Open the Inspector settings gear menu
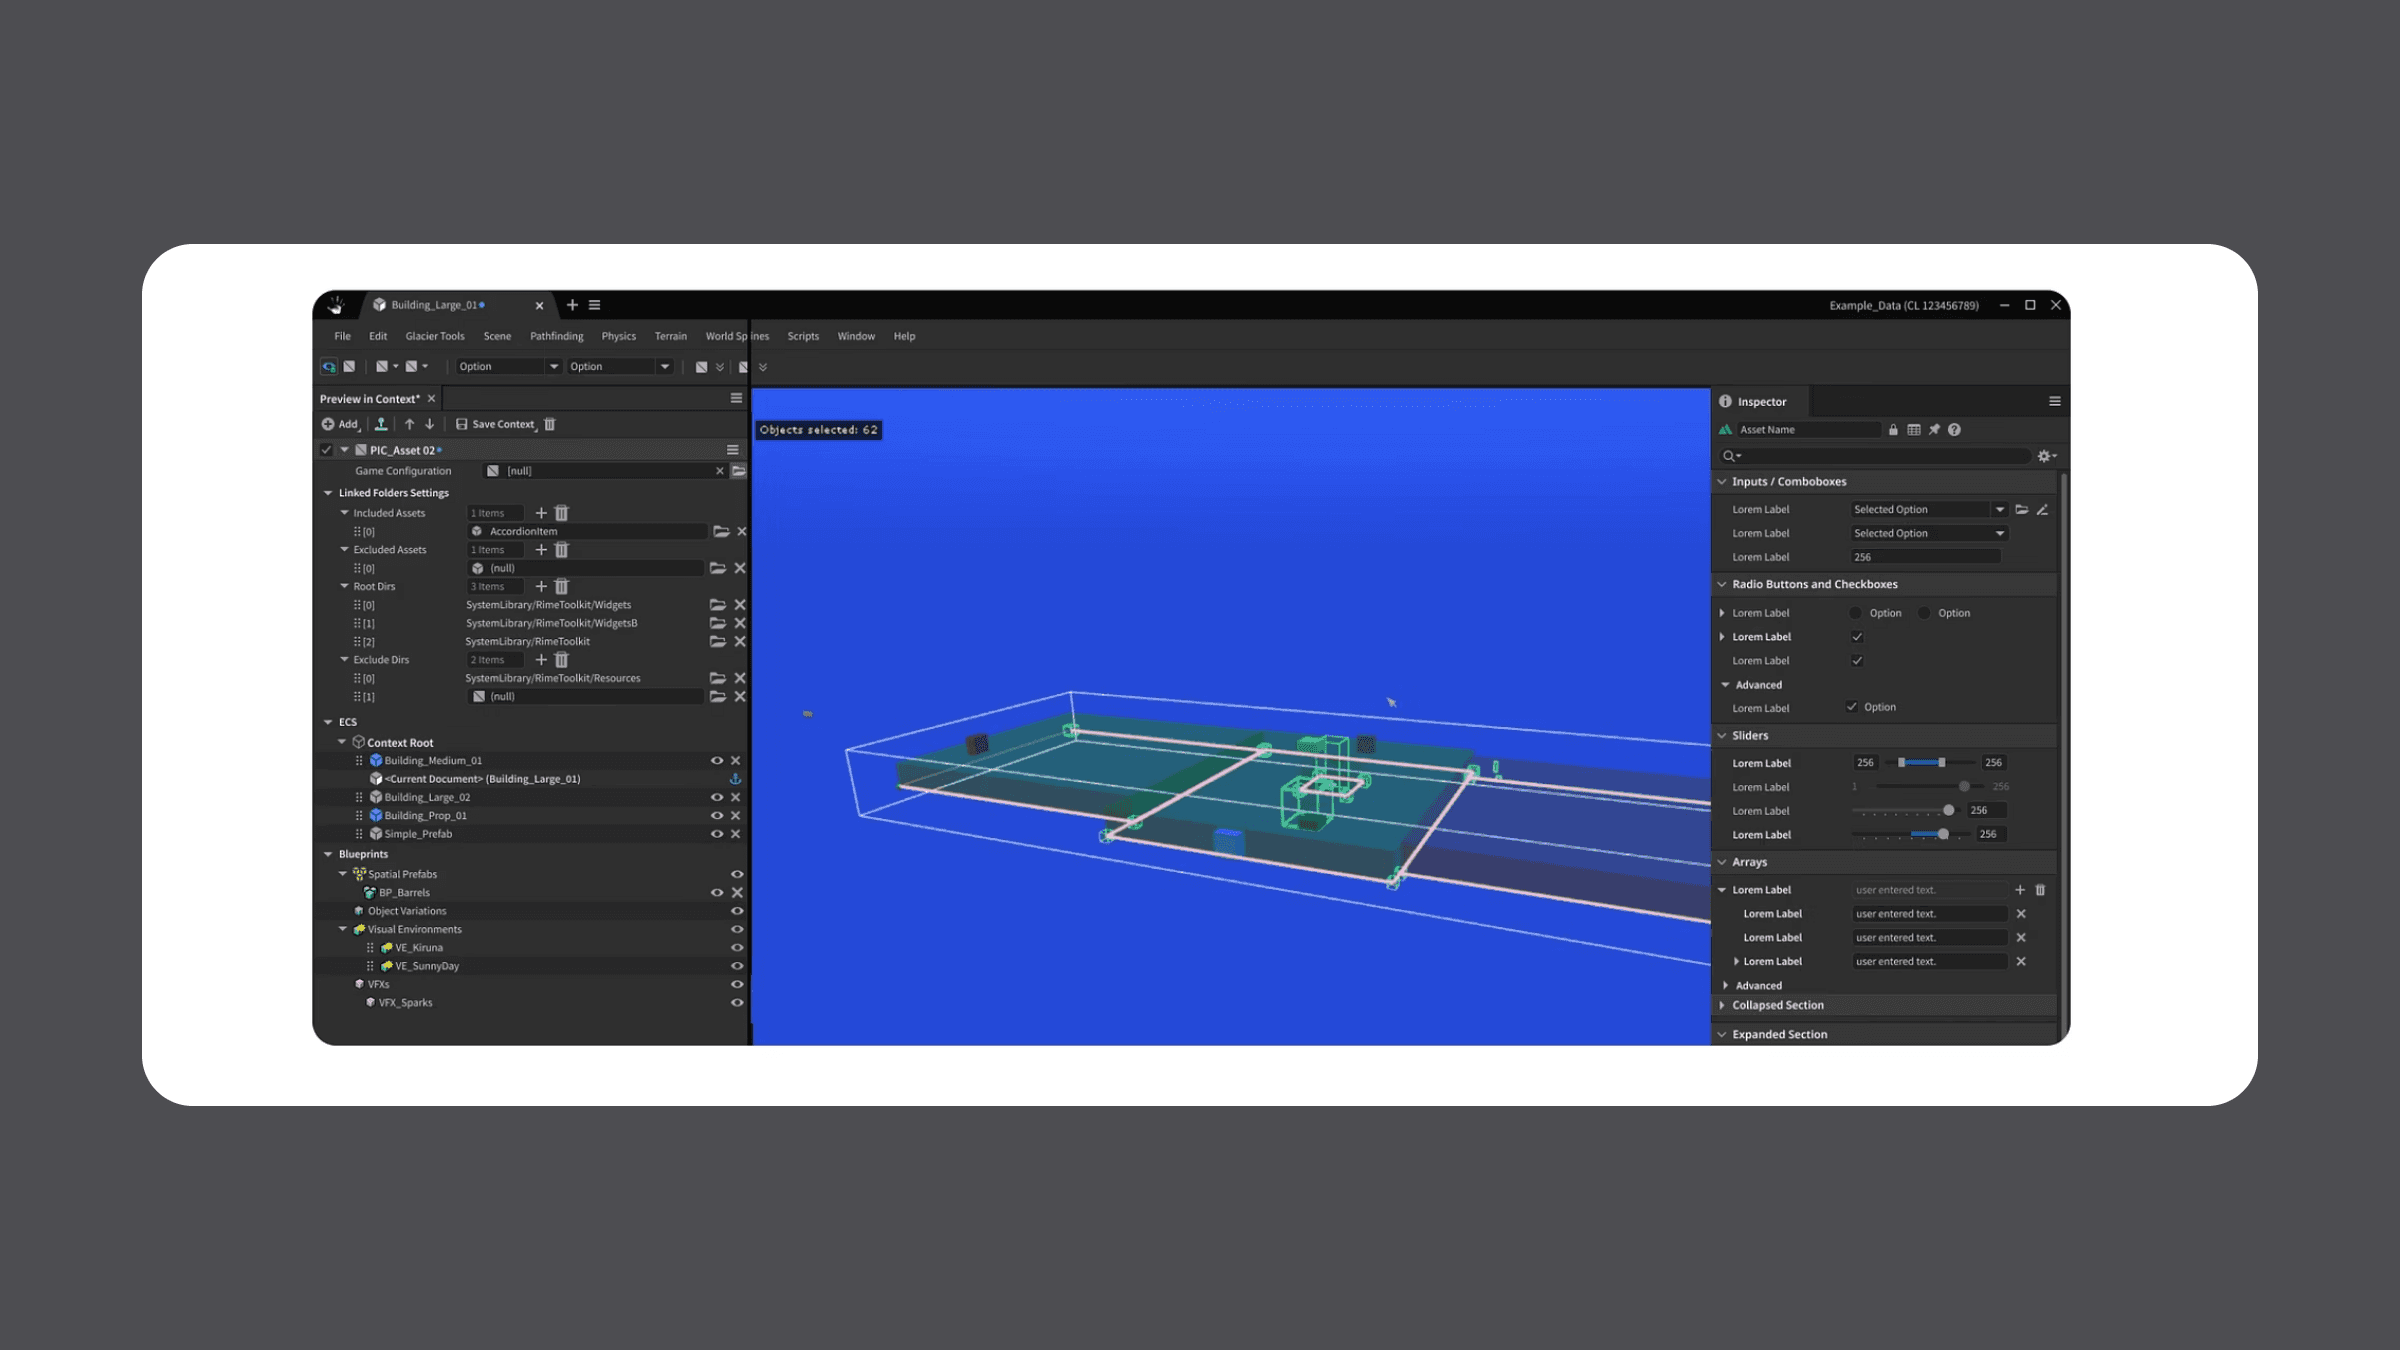Image resolution: width=2400 pixels, height=1350 pixels. coord(2045,456)
